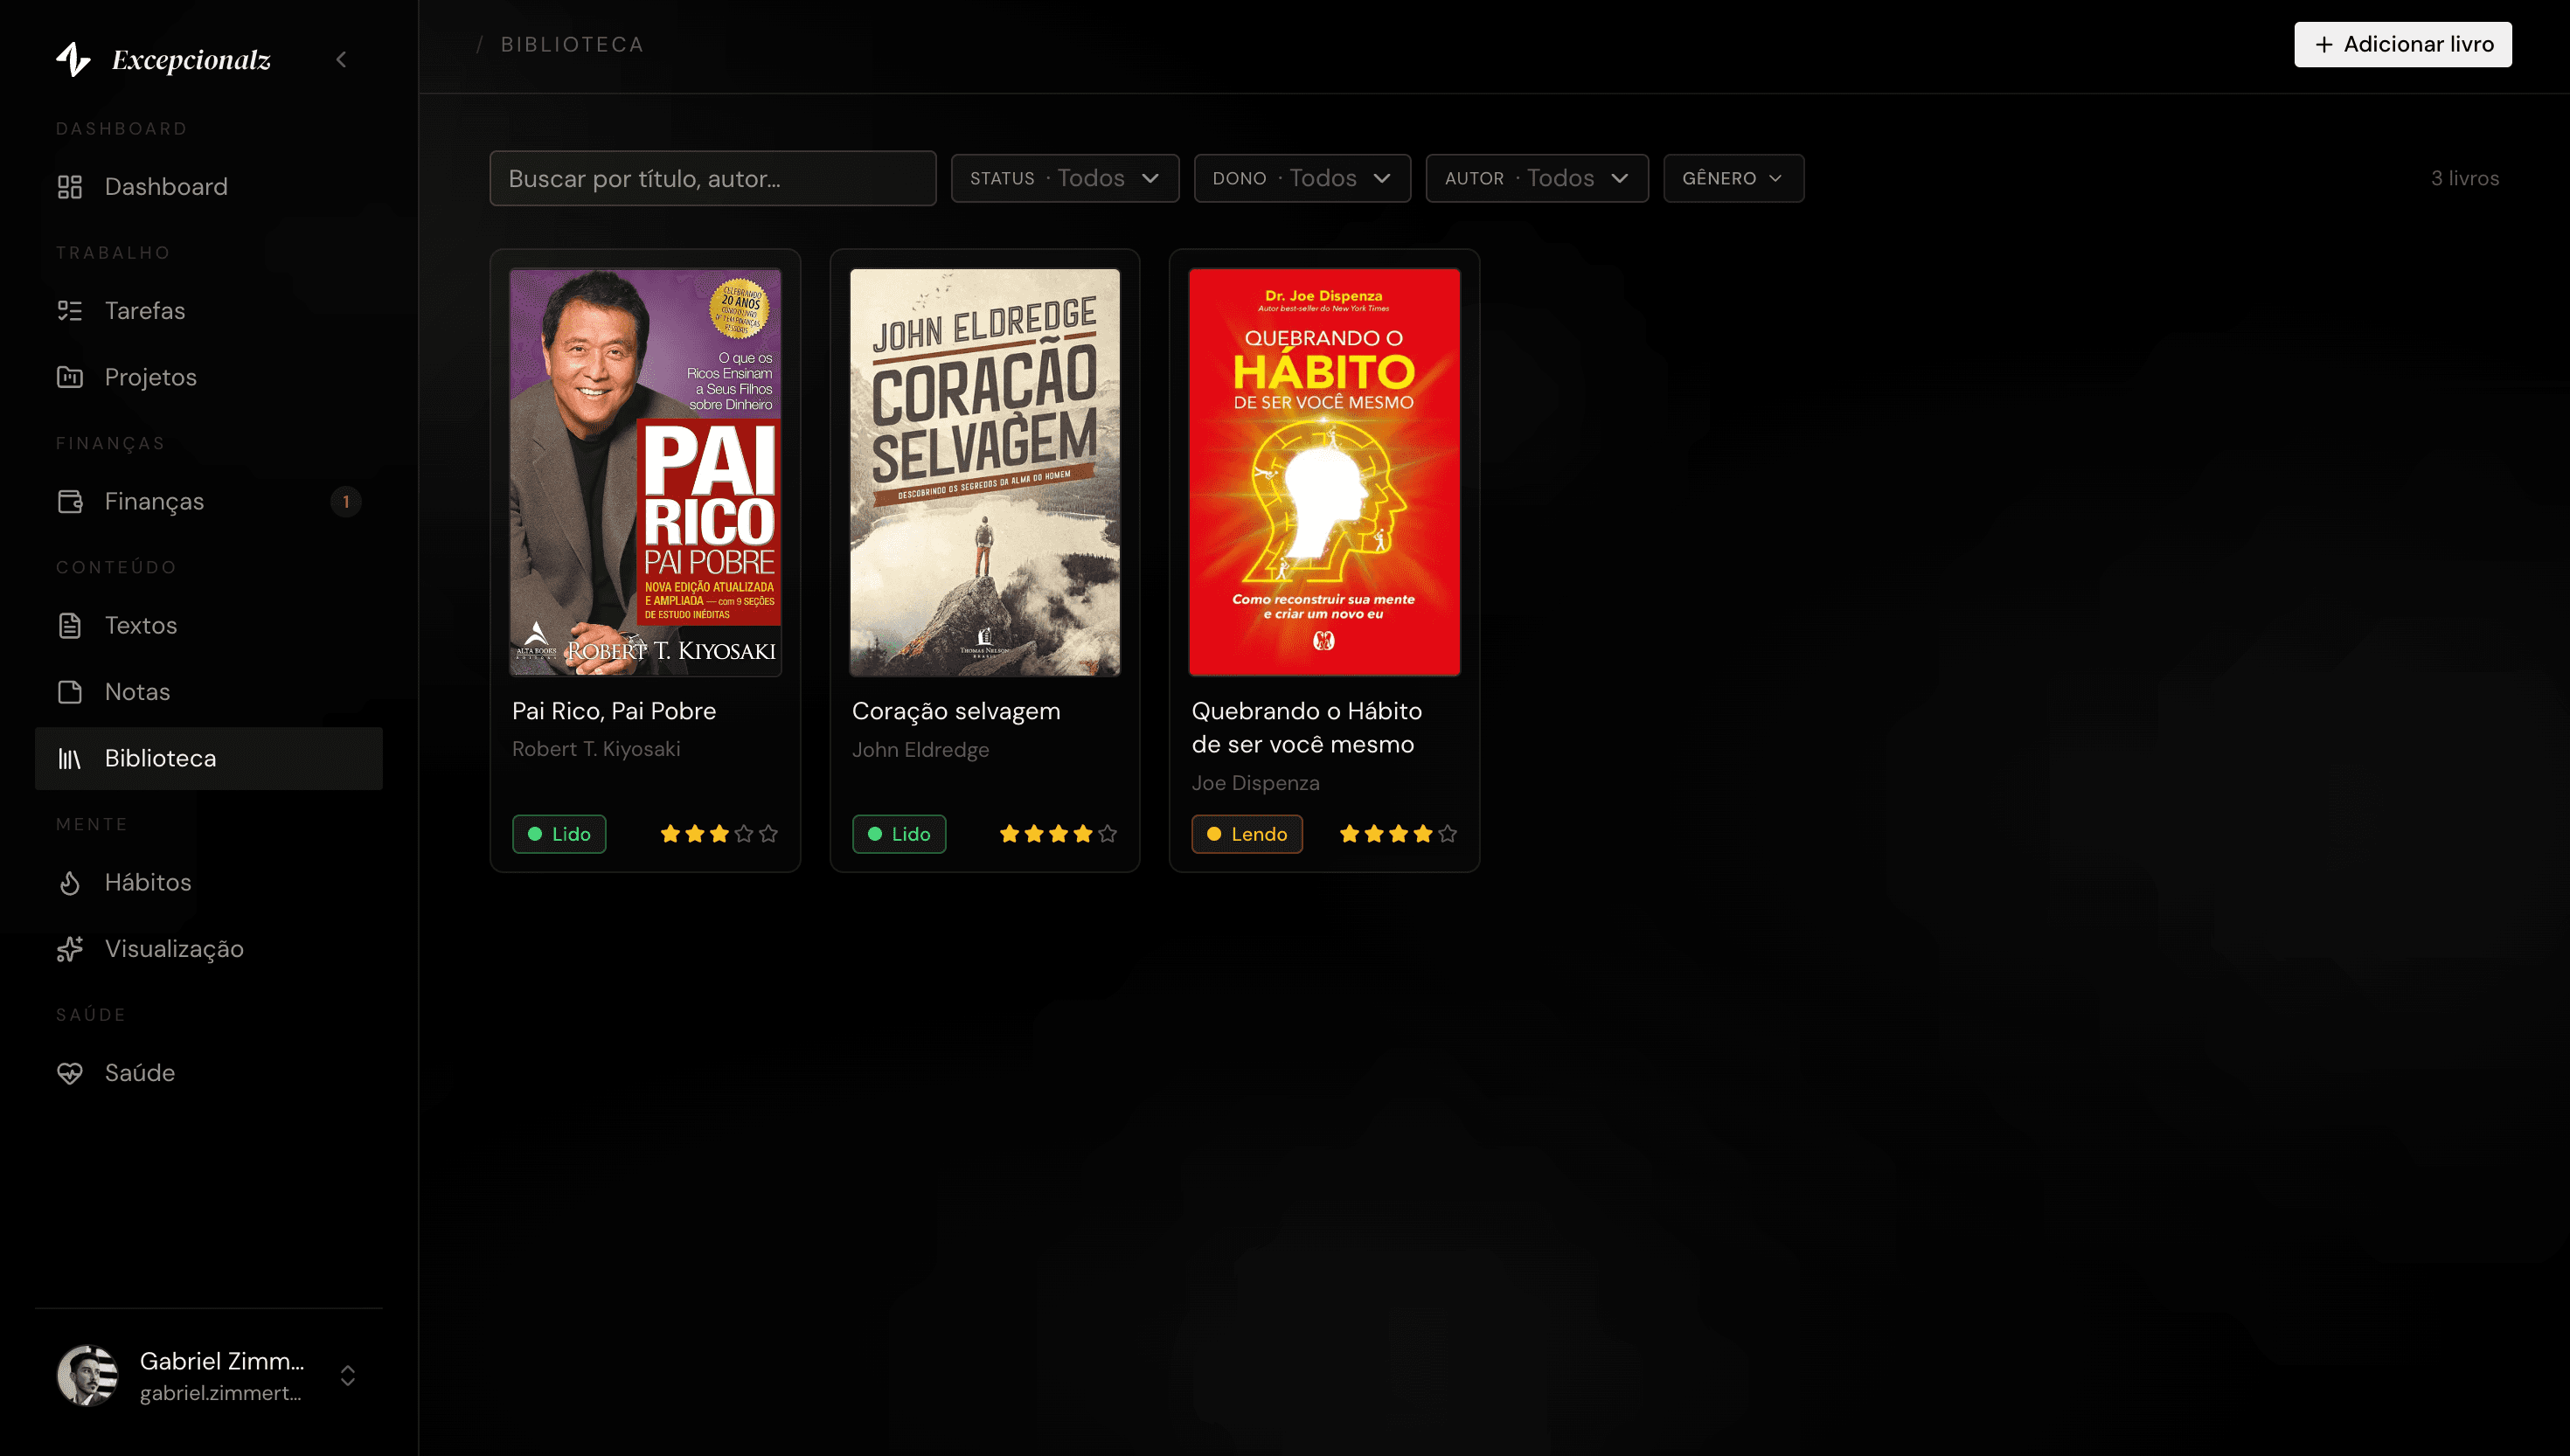
Task: Click the gabriel.zimmert... email text
Action: point(220,1392)
